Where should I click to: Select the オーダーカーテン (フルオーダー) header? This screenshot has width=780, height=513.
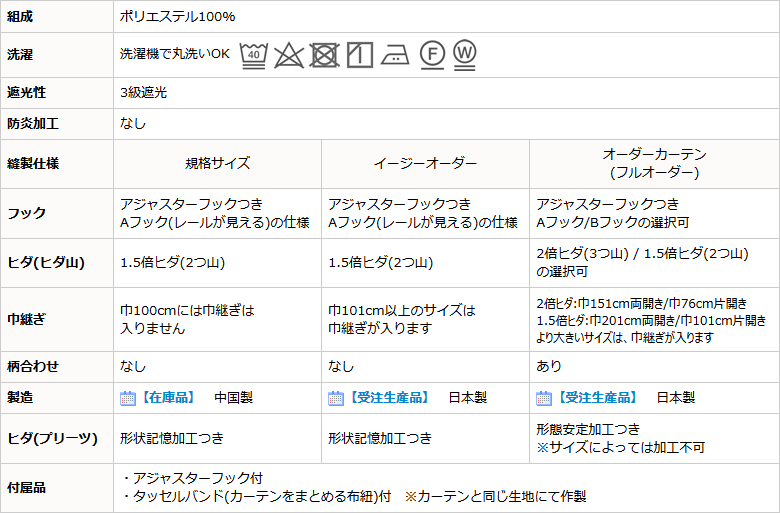(x=654, y=163)
